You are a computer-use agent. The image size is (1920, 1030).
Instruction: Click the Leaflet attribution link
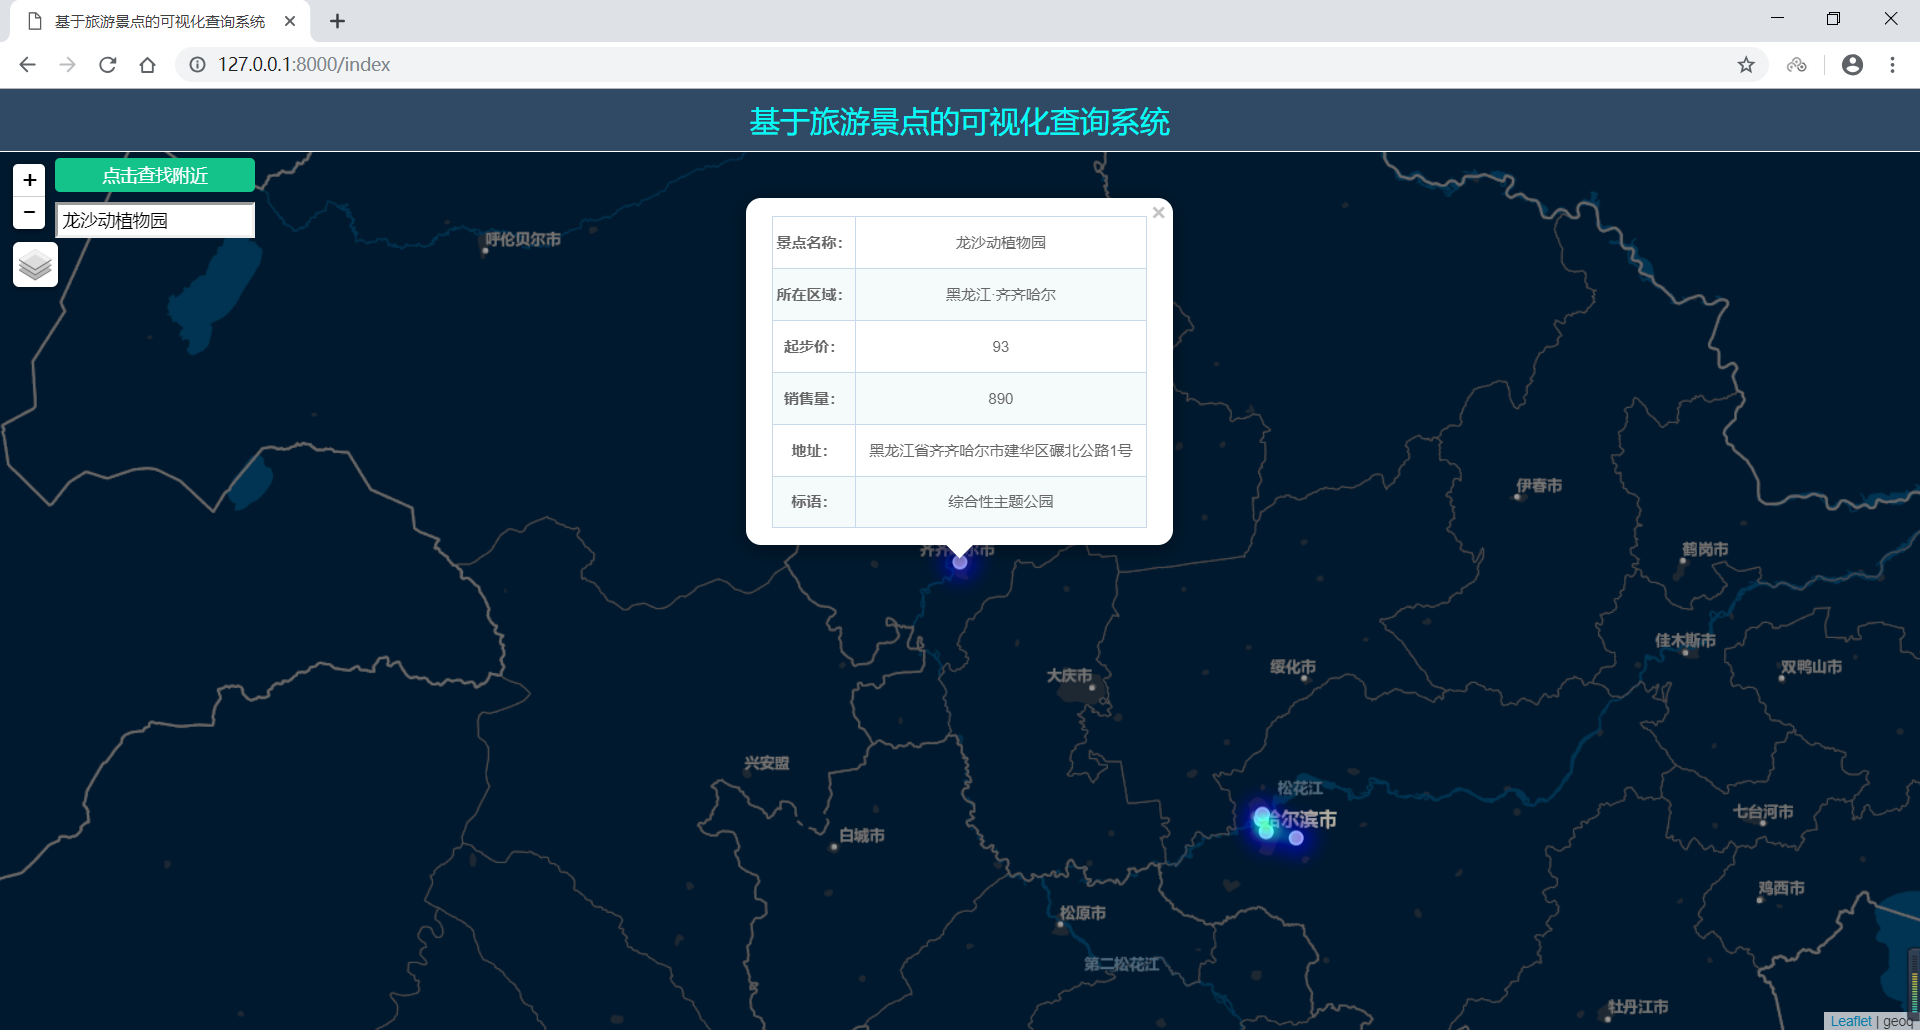[1851, 1021]
